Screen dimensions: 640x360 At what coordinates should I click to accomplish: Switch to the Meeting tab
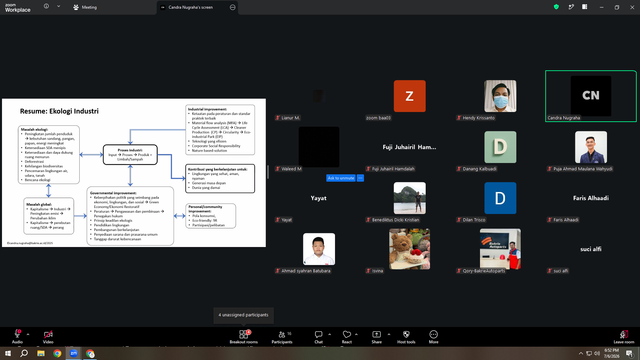(x=85, y=7)
